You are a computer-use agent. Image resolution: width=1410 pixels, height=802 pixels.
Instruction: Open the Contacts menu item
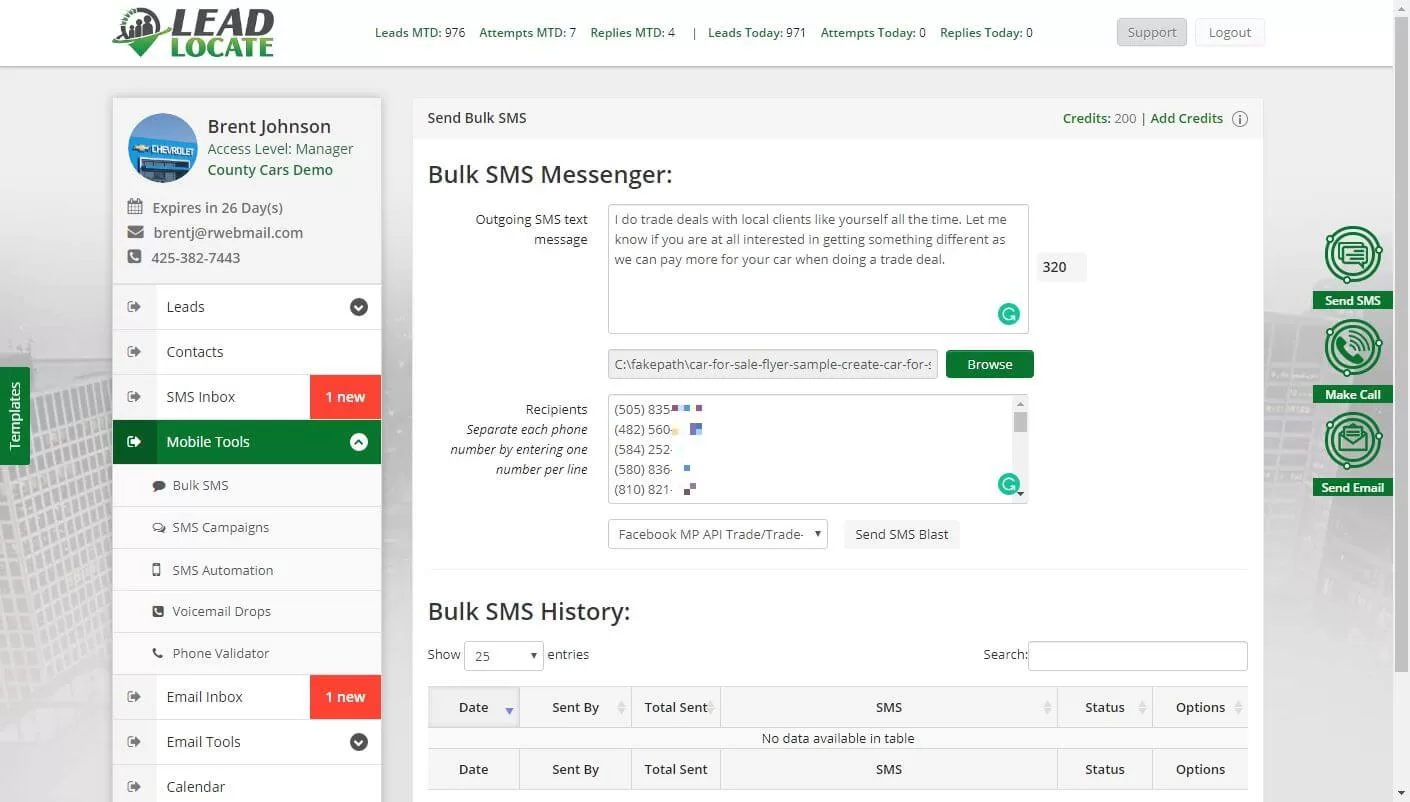(x=247, y=352)
